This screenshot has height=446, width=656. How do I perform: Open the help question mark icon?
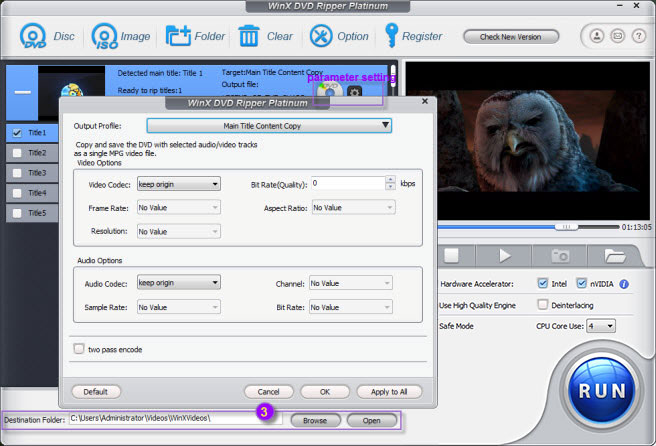(x=638, y=36)
